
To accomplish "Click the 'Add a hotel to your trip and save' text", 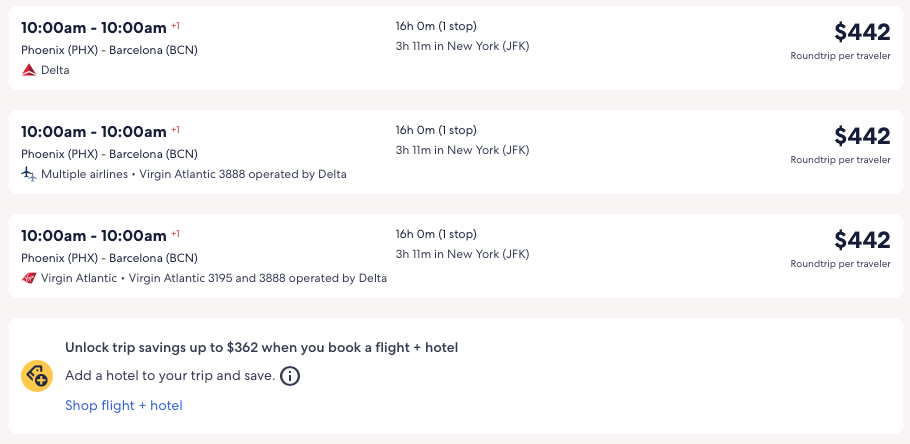I will [x=168, y=376].
